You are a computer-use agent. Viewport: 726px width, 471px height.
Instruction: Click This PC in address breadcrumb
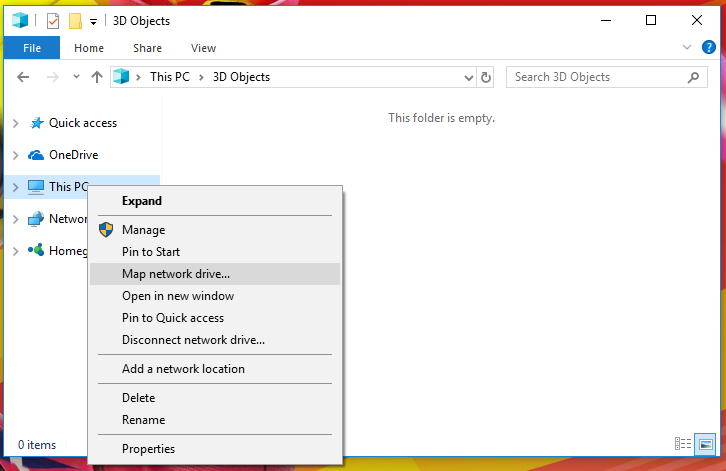coord(173,77)
